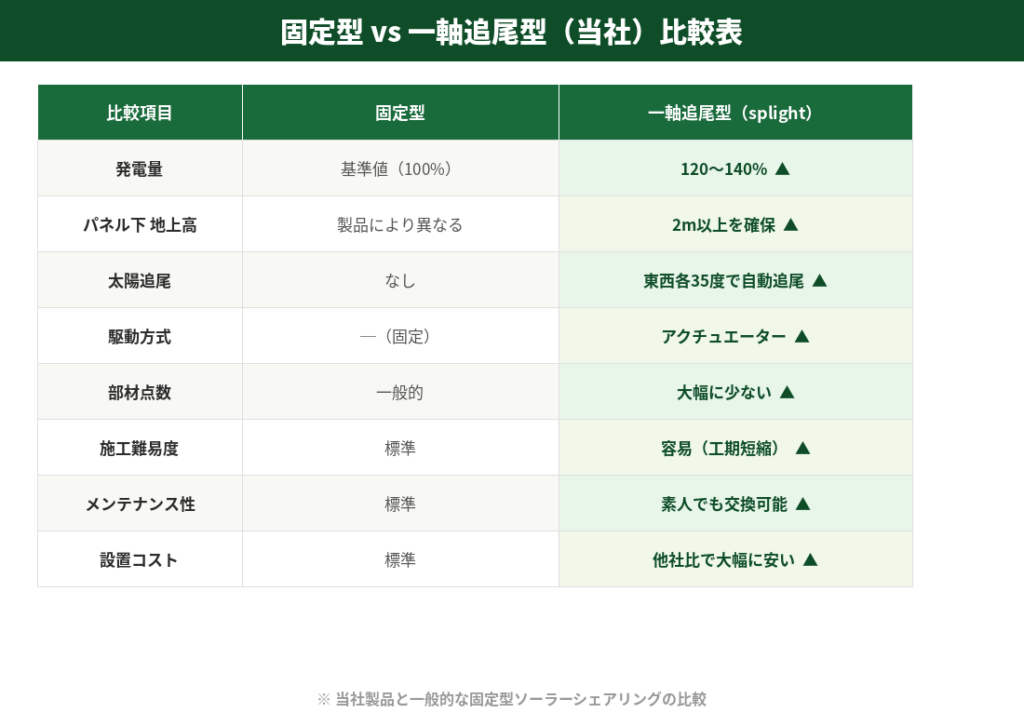The width and height of the screenshot is (1024, 726).
Task: Click the triangle beside アクチュエーター
Action: pos(801,337)
